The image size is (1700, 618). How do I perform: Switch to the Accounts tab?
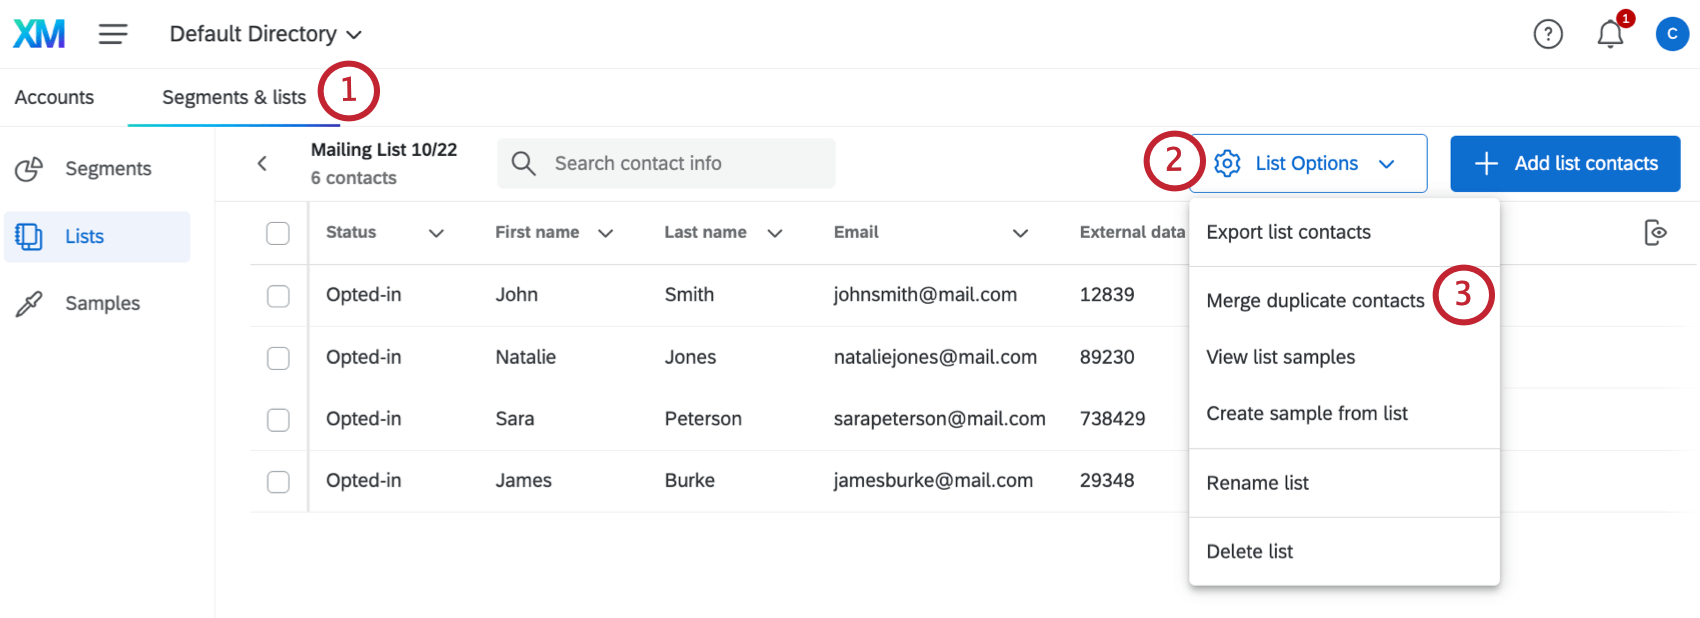coord(54,97)
